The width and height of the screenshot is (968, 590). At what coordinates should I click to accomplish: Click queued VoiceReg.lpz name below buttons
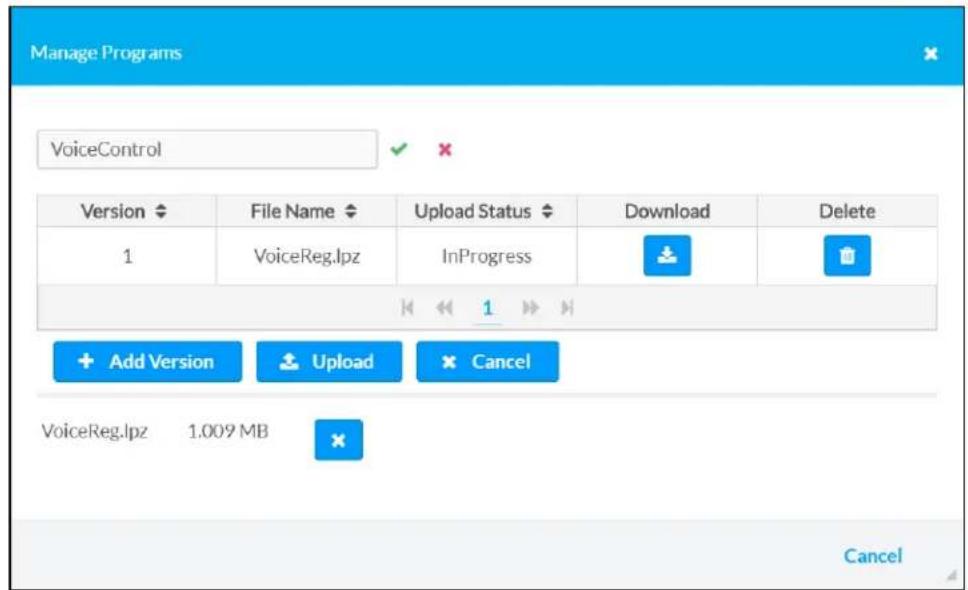[x=94, y=431]
